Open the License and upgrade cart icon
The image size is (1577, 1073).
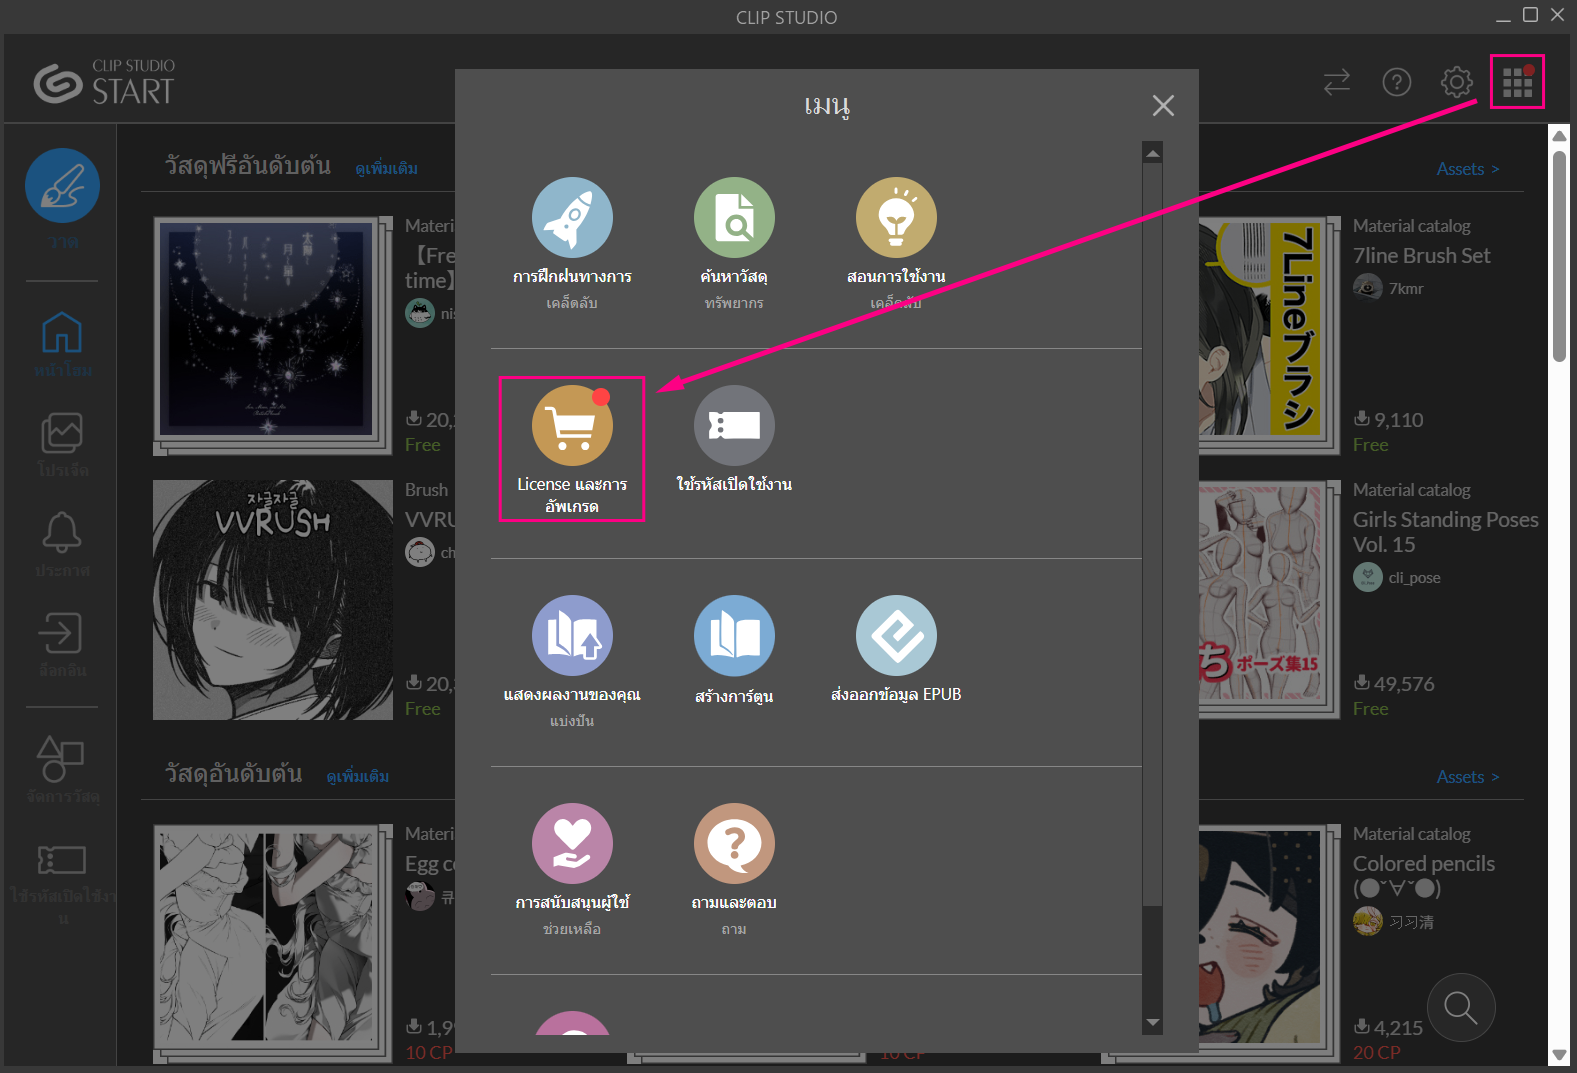point(572,426)
